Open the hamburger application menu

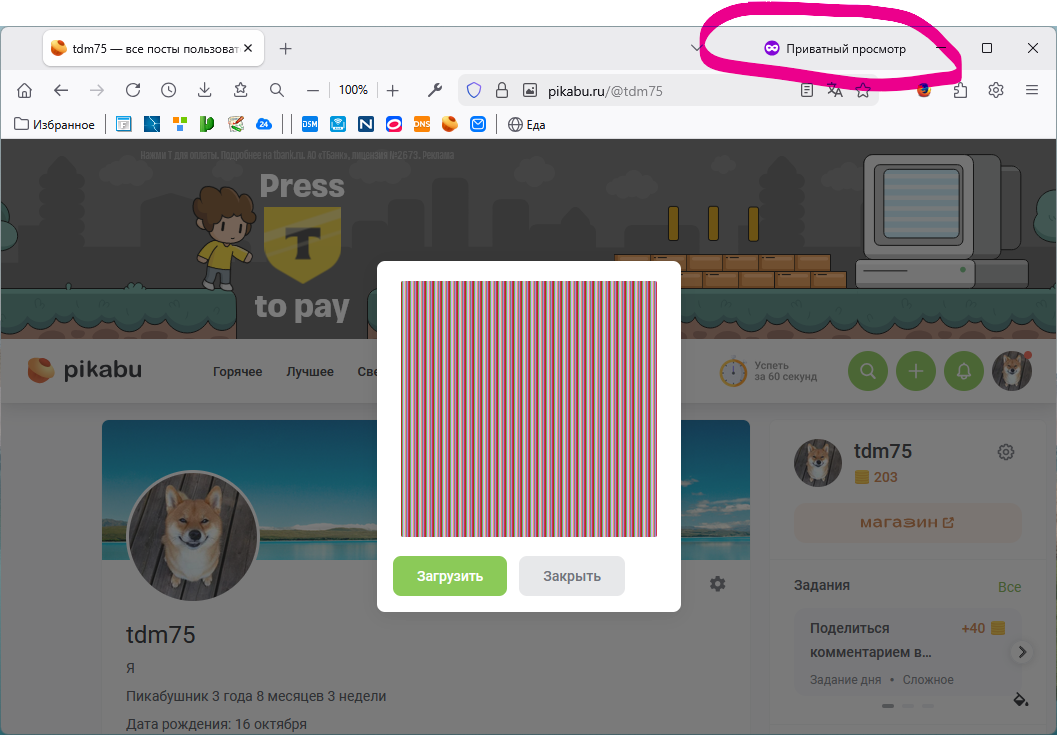[x=1032, y=90]
